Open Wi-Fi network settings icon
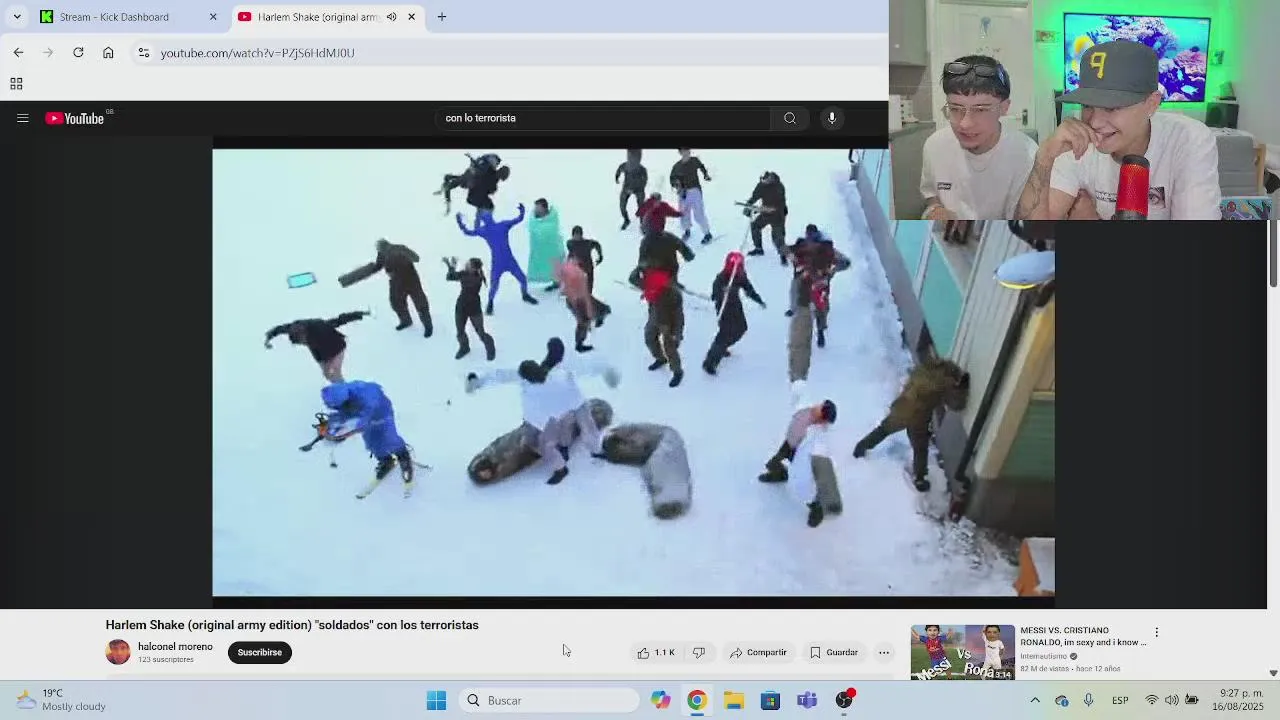Viewport: 1280px width, 720px height. [x=1152, y=700]
